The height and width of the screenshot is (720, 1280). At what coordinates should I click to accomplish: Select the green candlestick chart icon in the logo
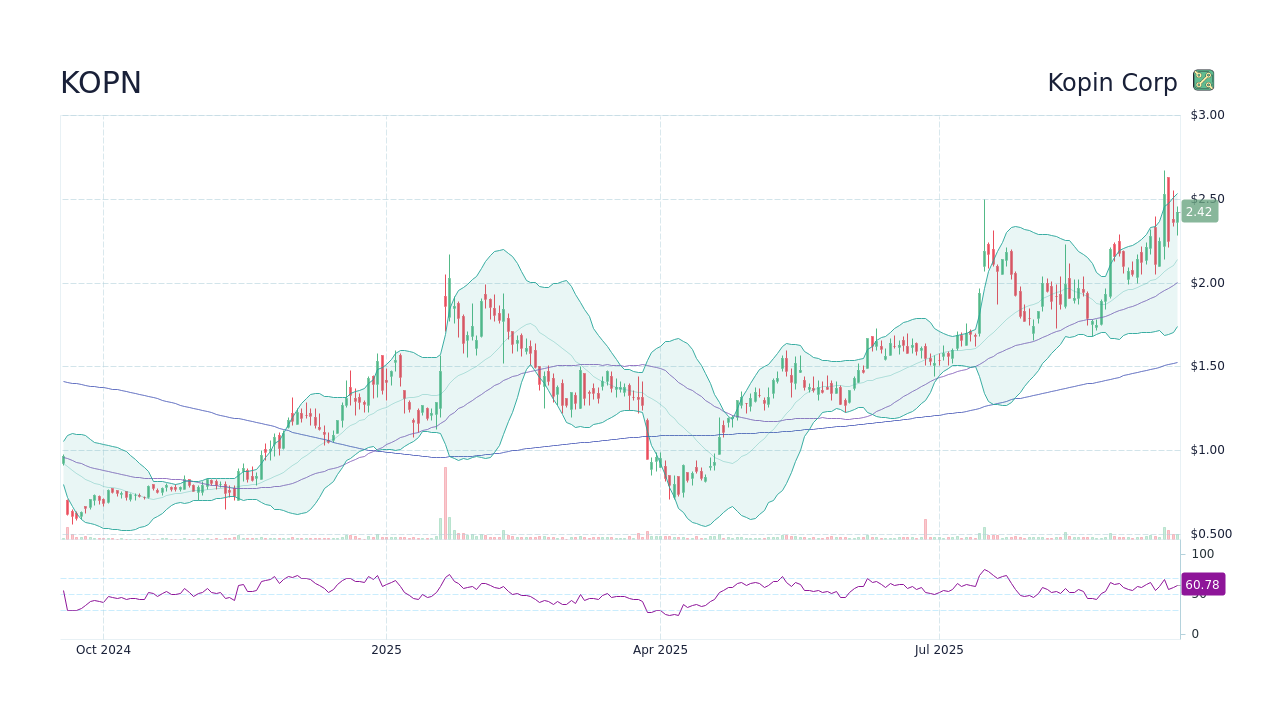coord(1203,79)
